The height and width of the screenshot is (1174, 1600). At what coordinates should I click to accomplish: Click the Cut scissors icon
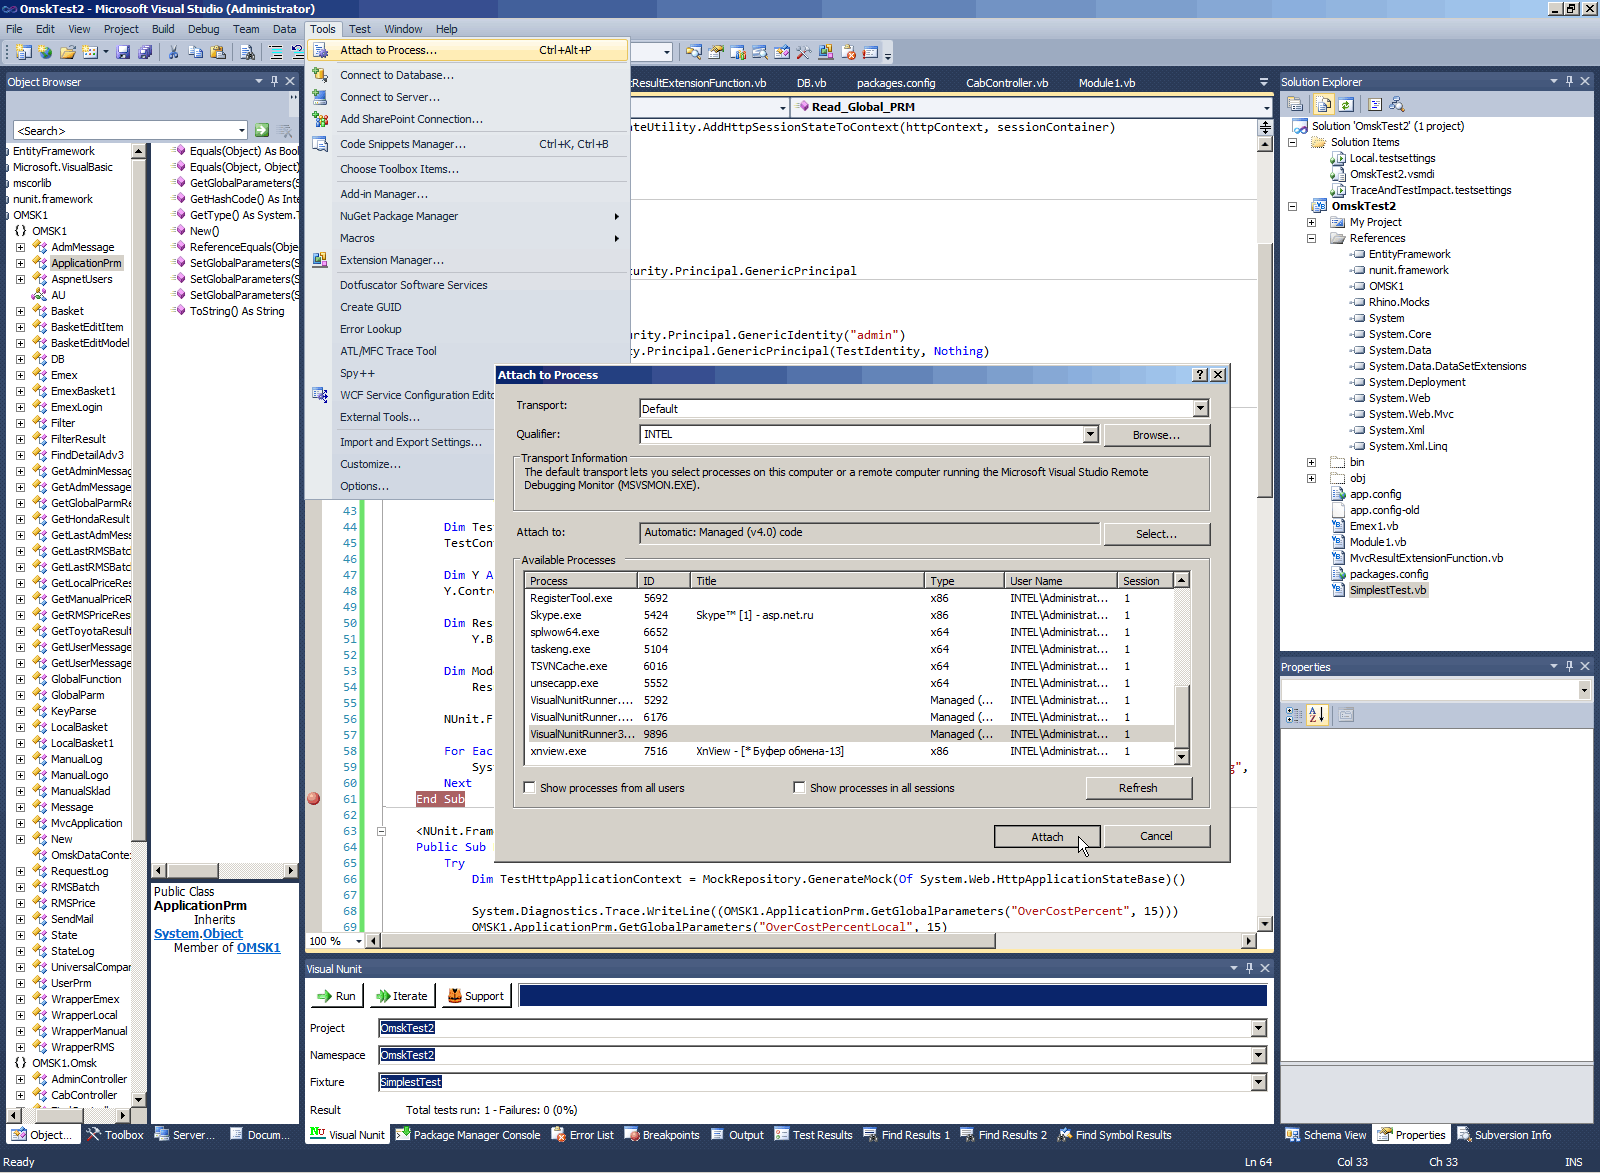coord(173,52)
